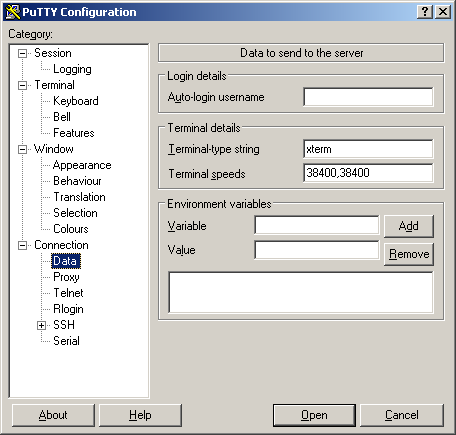
Task: Select the Proxy category
Action: coord(66,277)
